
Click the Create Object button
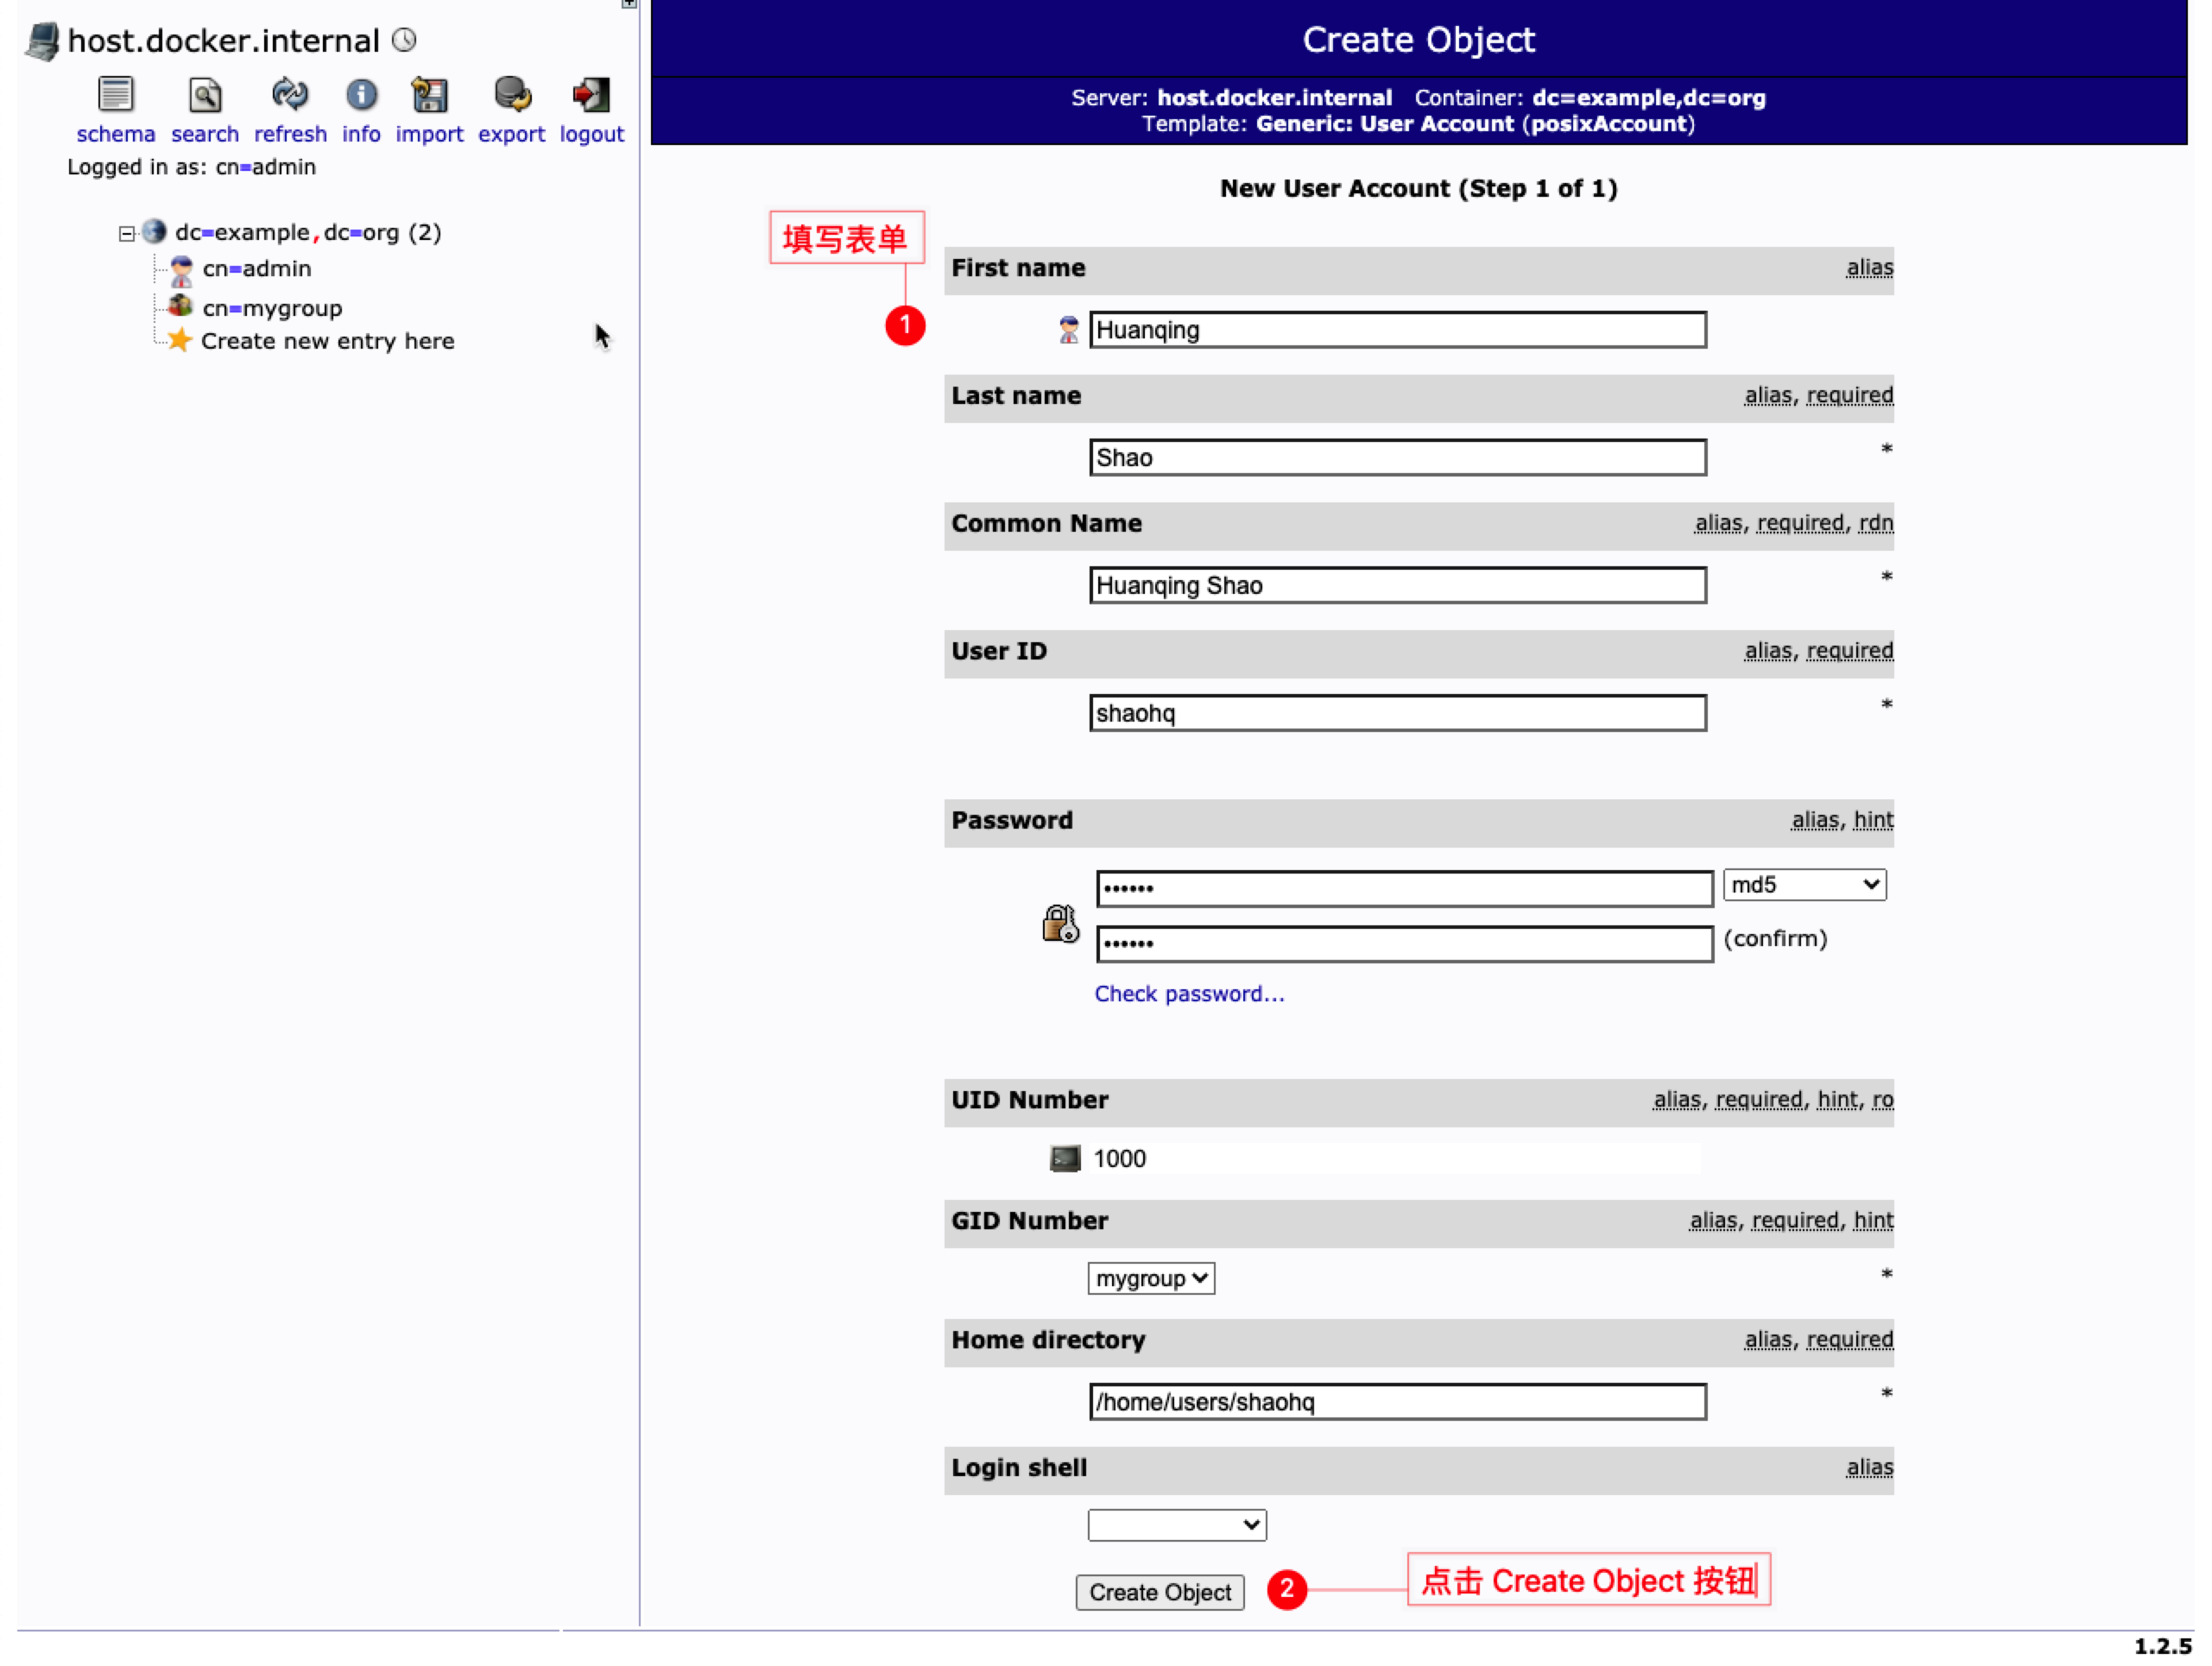pyautogui.click(x=1160, y=1592)
